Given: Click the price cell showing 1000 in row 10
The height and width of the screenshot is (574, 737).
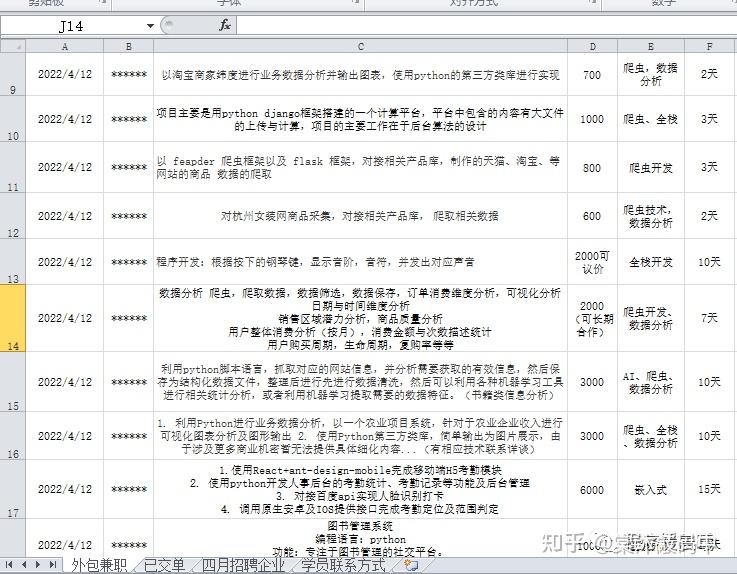Looking at the screenshot, I should (592, 119).
